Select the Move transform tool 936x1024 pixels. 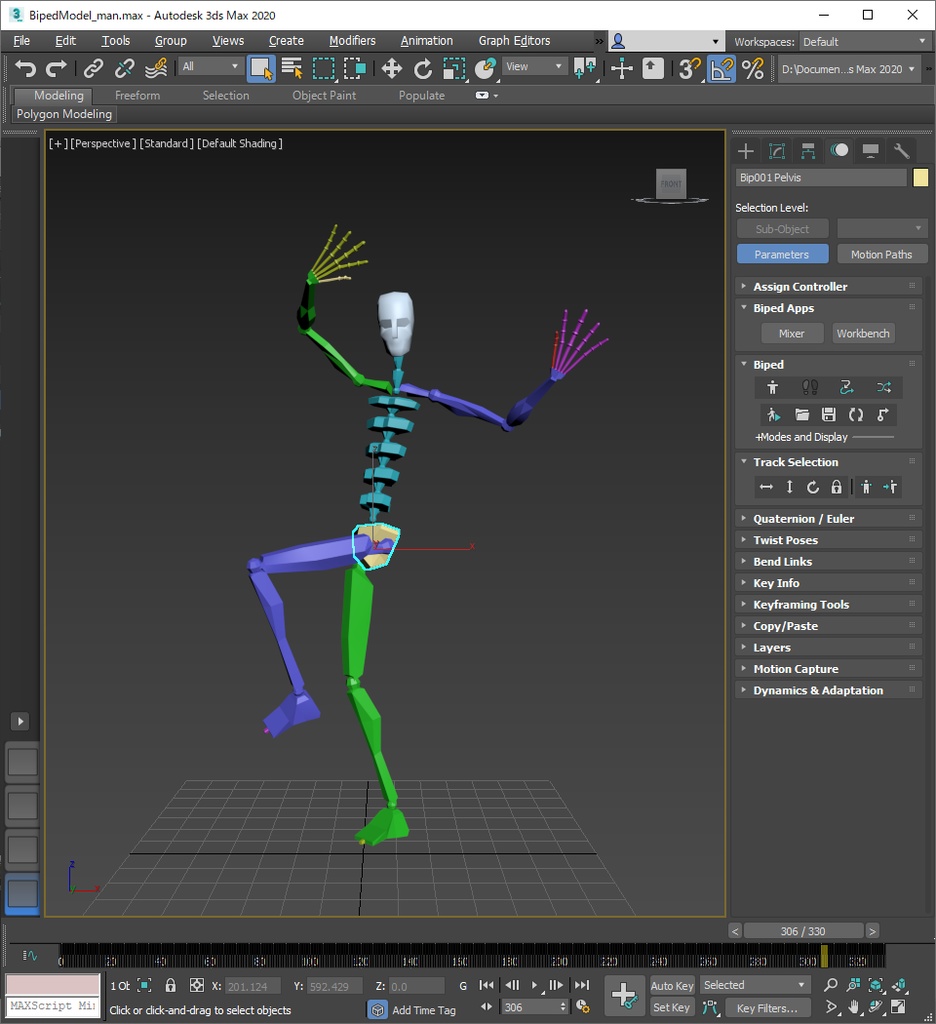[x=391, y=68]
